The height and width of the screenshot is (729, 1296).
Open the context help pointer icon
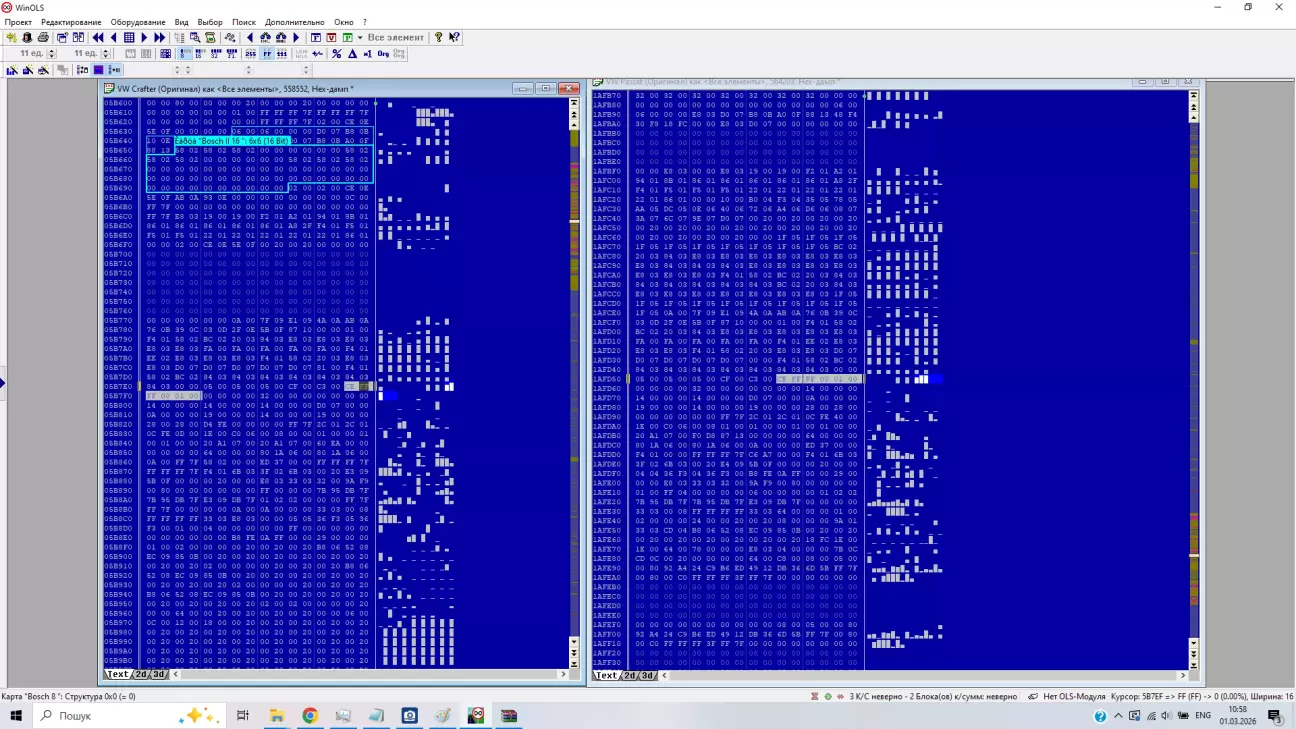(x=454, y=38)
